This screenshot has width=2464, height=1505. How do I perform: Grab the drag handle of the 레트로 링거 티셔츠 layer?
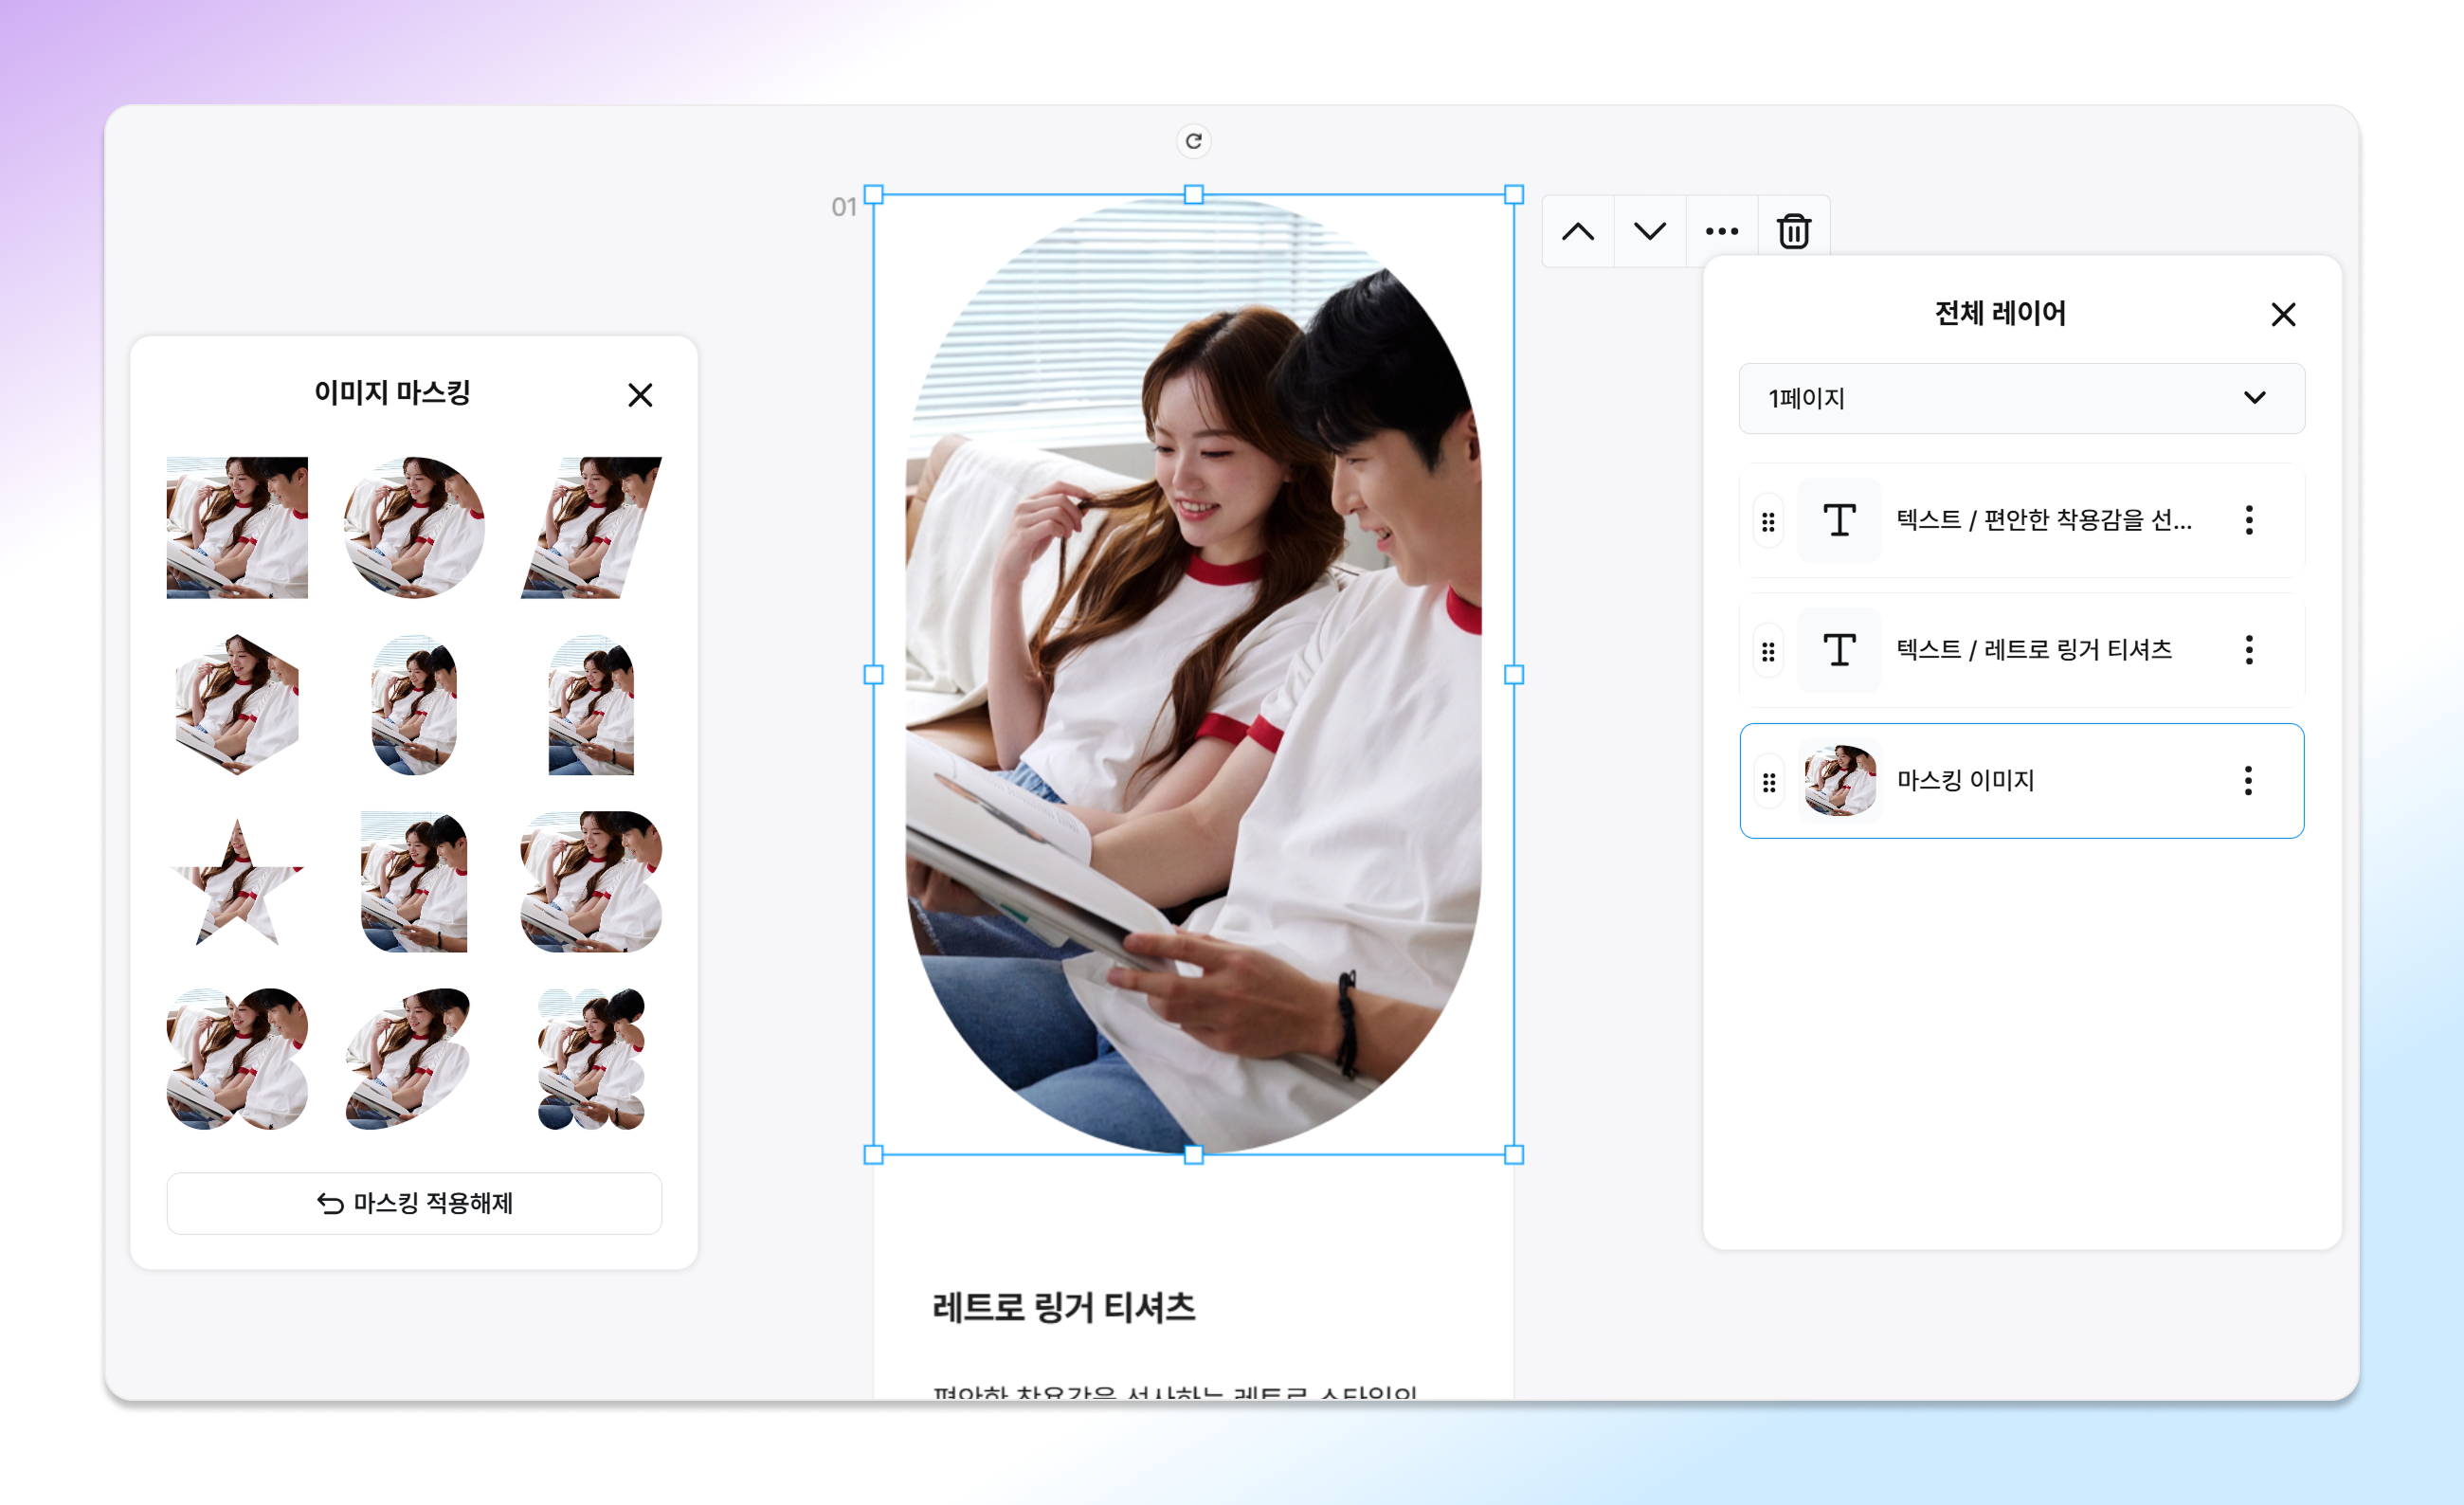(x=1768, y=652)
